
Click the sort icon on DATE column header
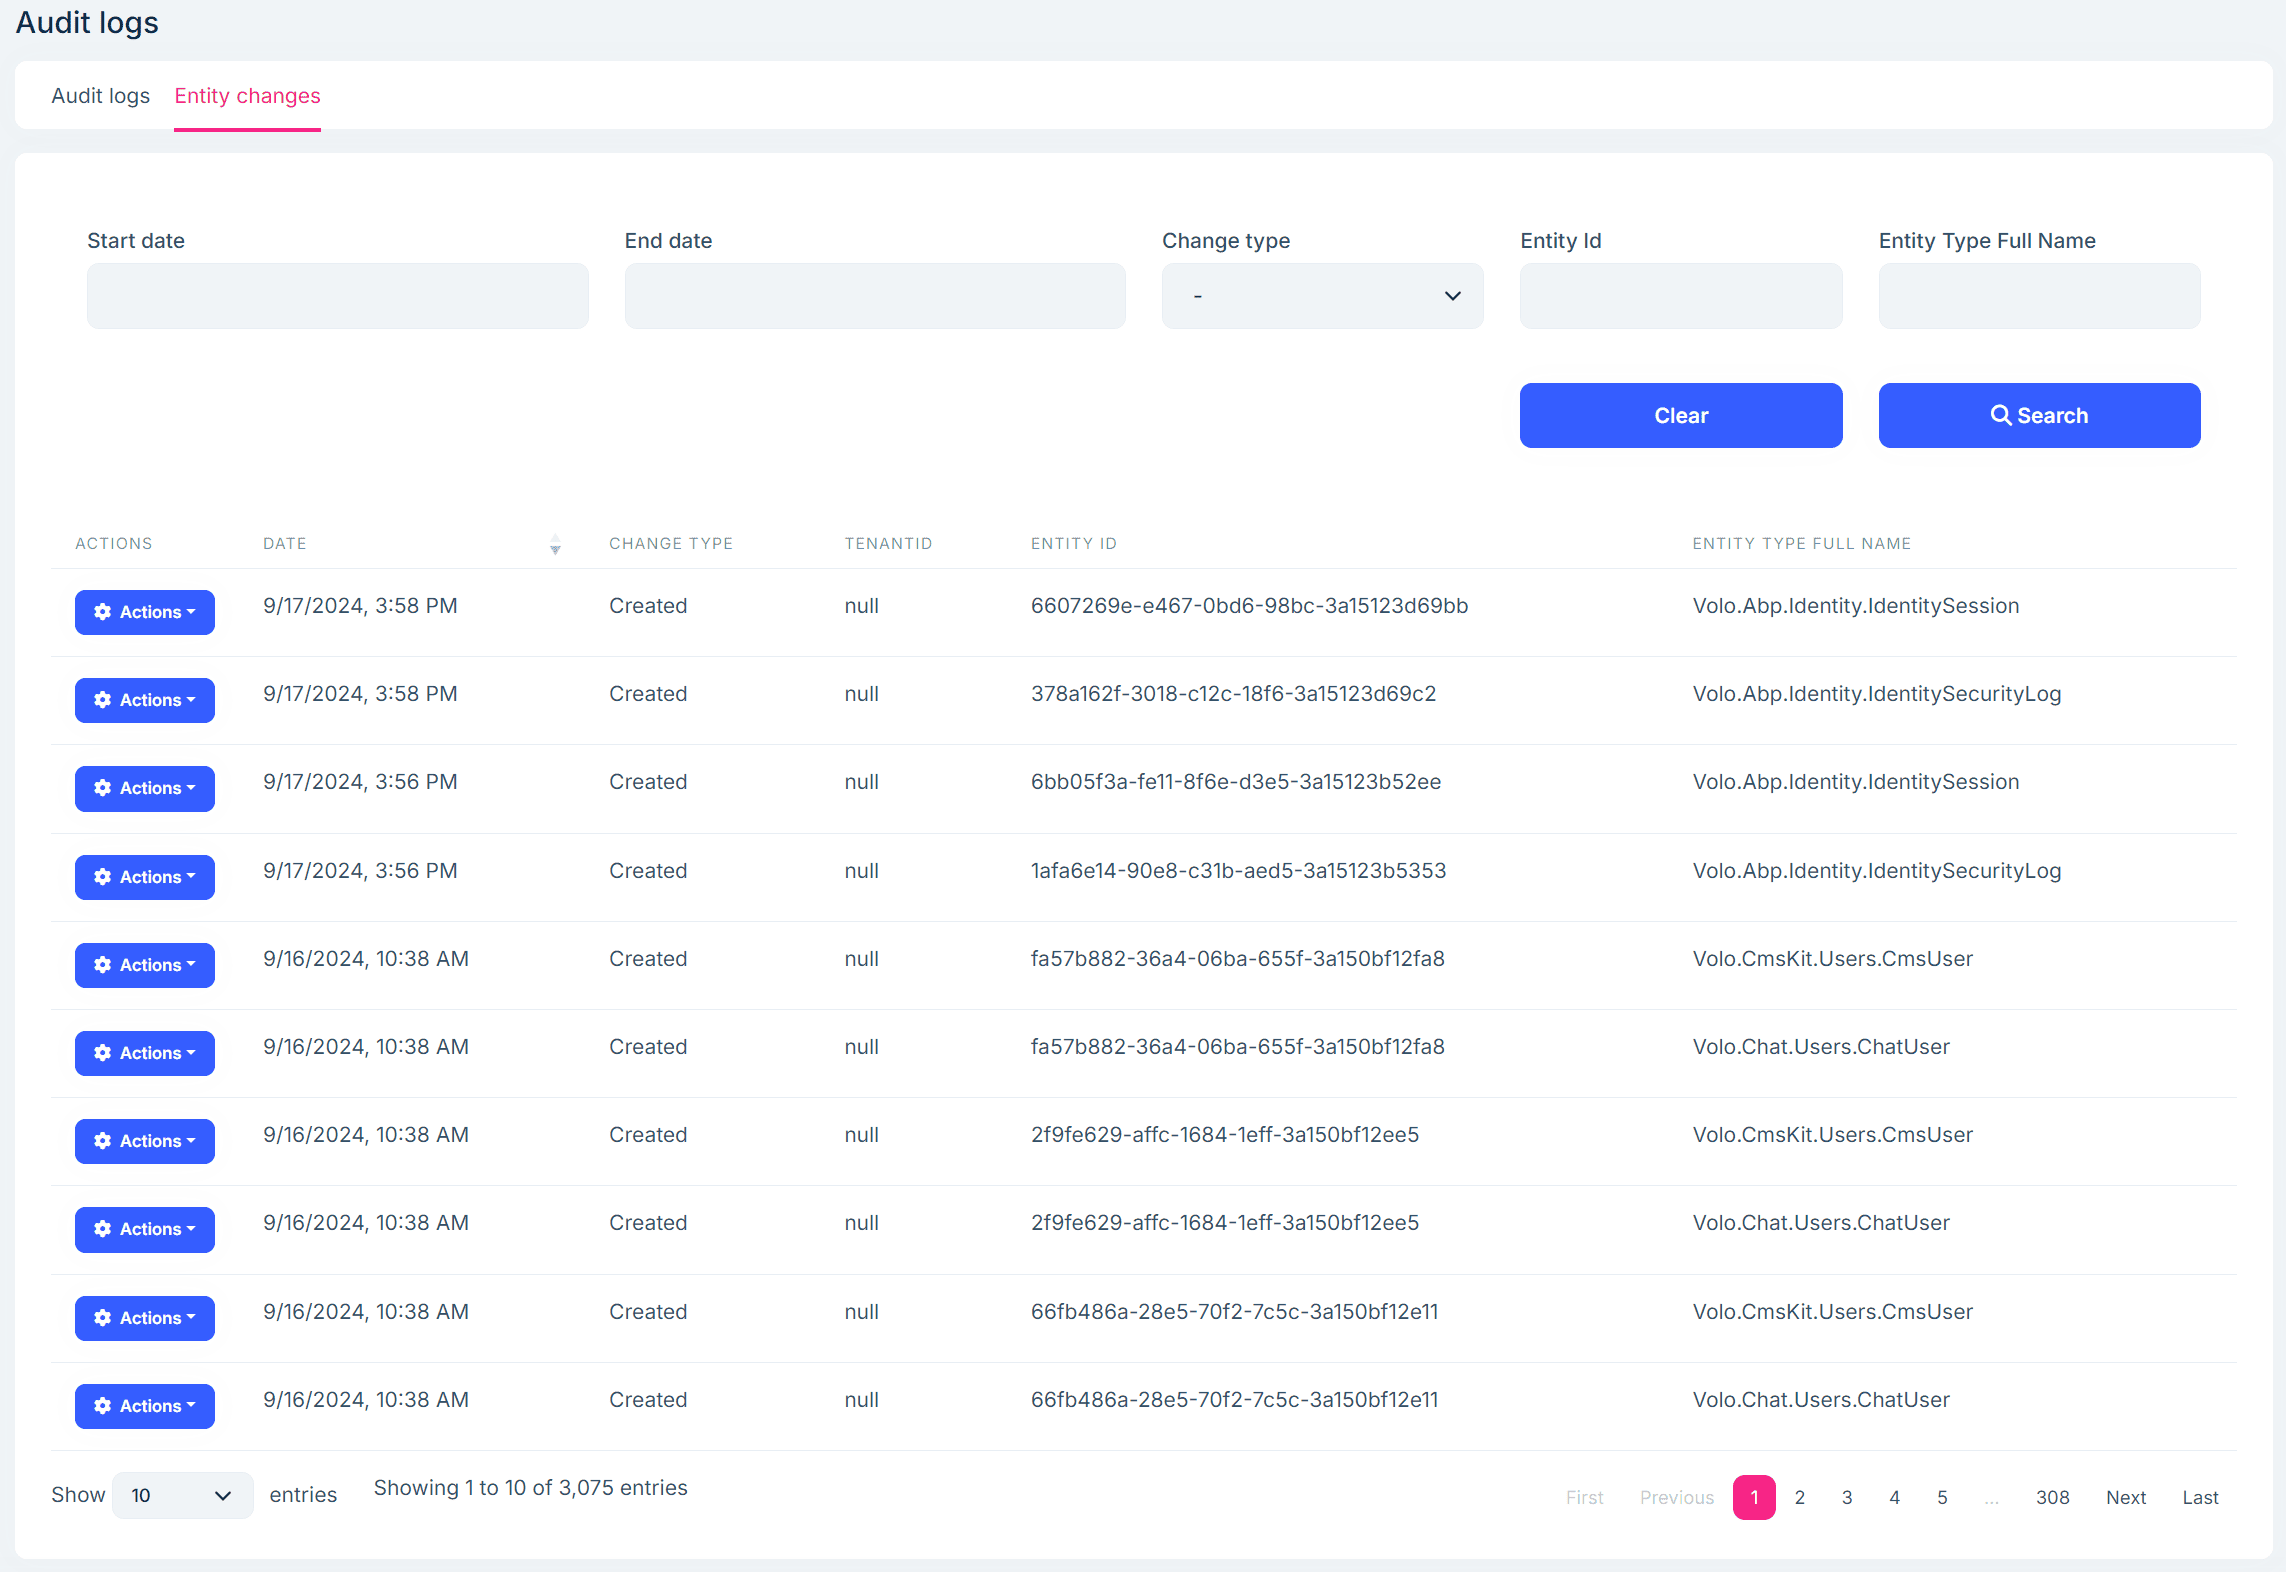point(555,545)
